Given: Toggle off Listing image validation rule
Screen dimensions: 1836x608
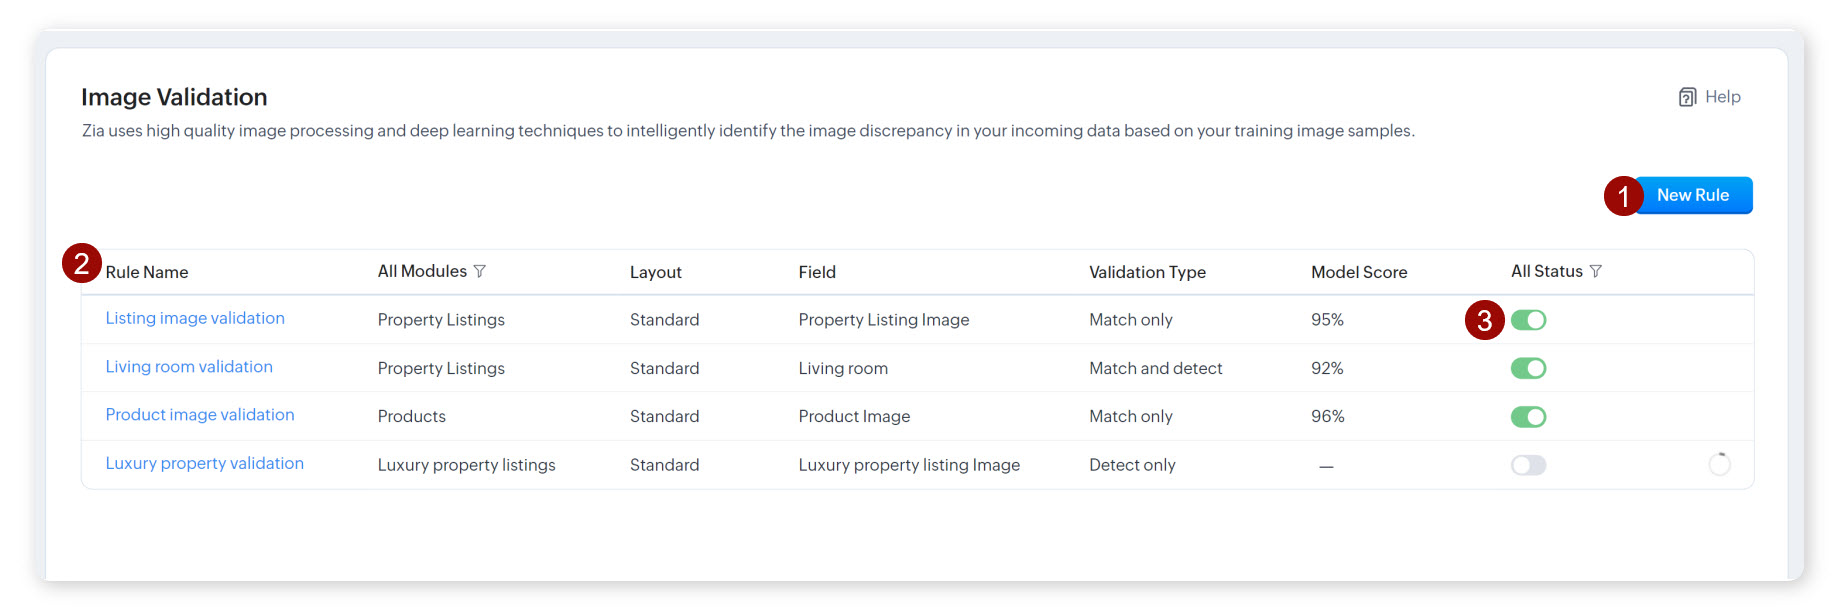Looking at the screenshot, I should (1528, 320).
